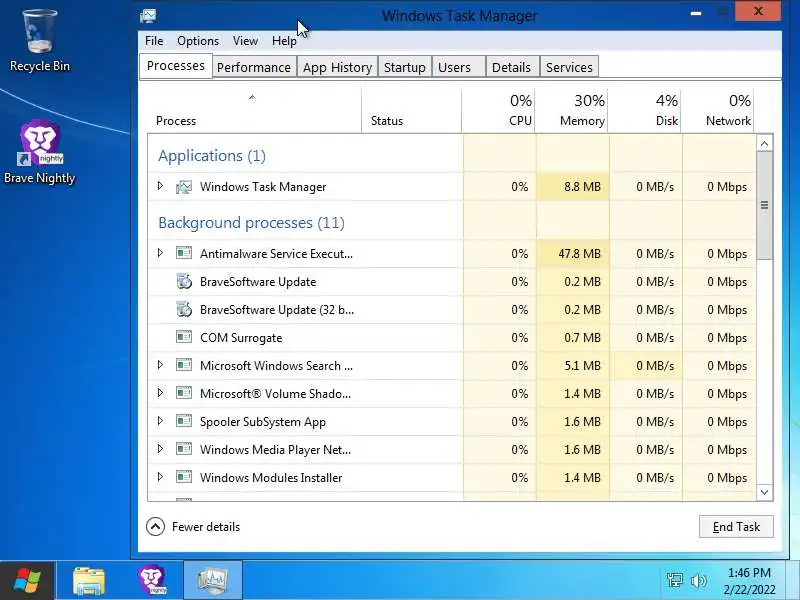Launch Brave Nightly from desktop shortcut
This screenshot has height=600, width=800.
[x=40, y=152]
